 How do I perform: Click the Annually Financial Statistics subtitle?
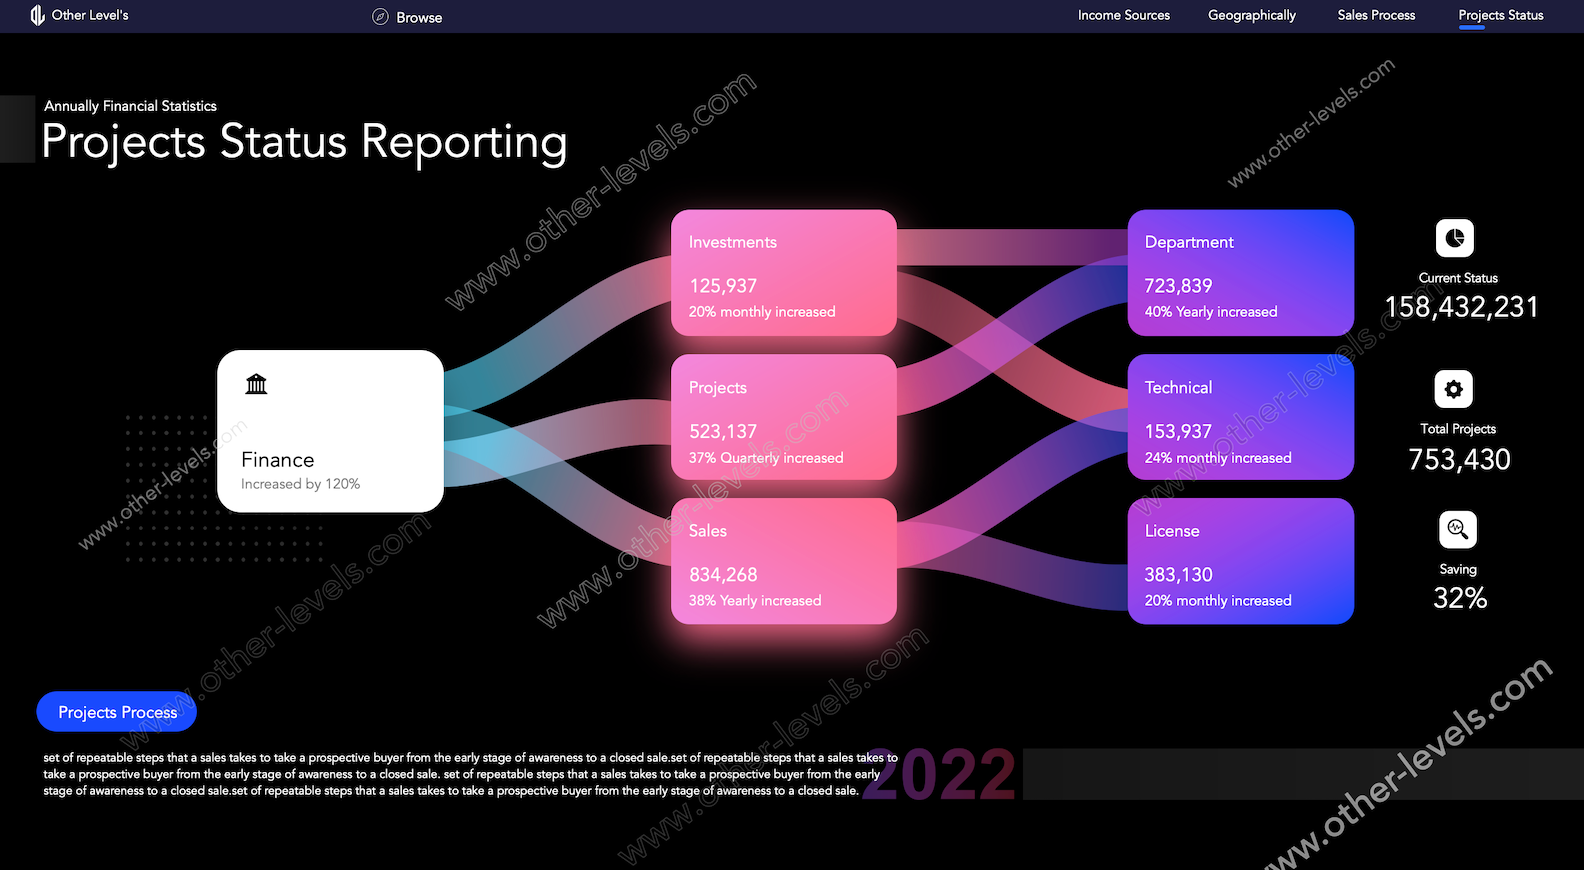pos(130,106)
